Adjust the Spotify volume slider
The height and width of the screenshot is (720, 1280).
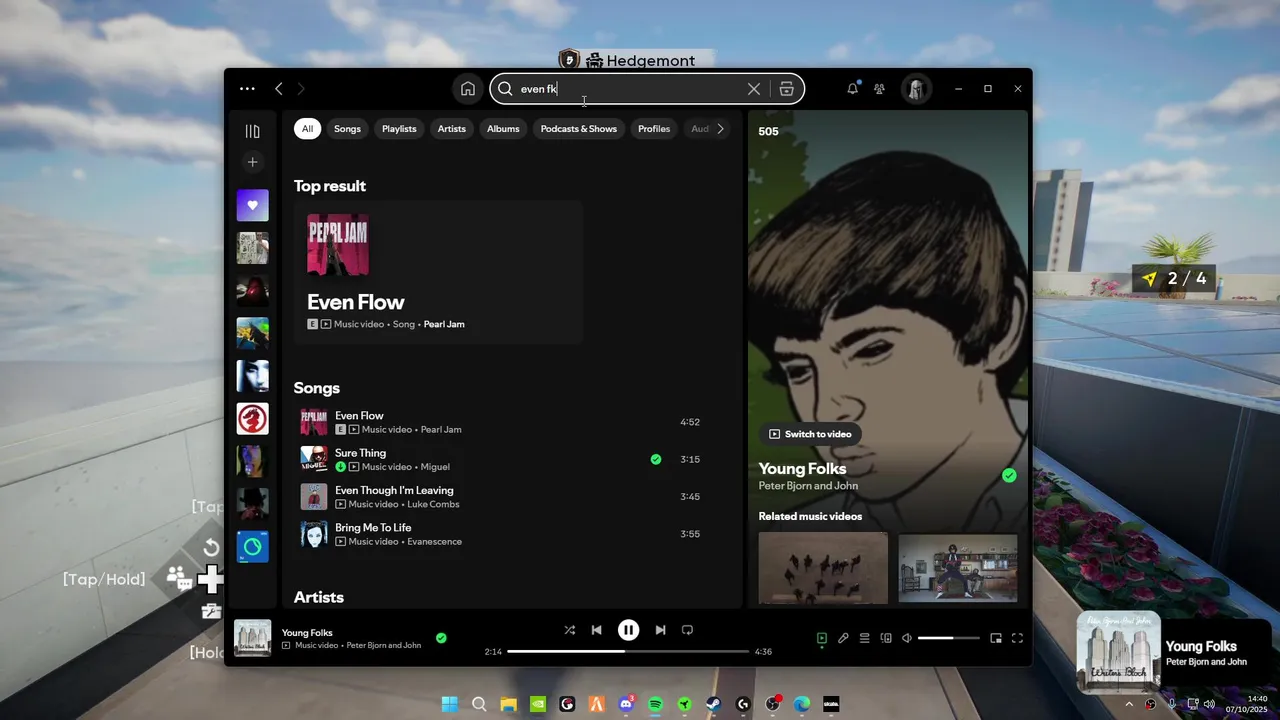pos(949,638)
